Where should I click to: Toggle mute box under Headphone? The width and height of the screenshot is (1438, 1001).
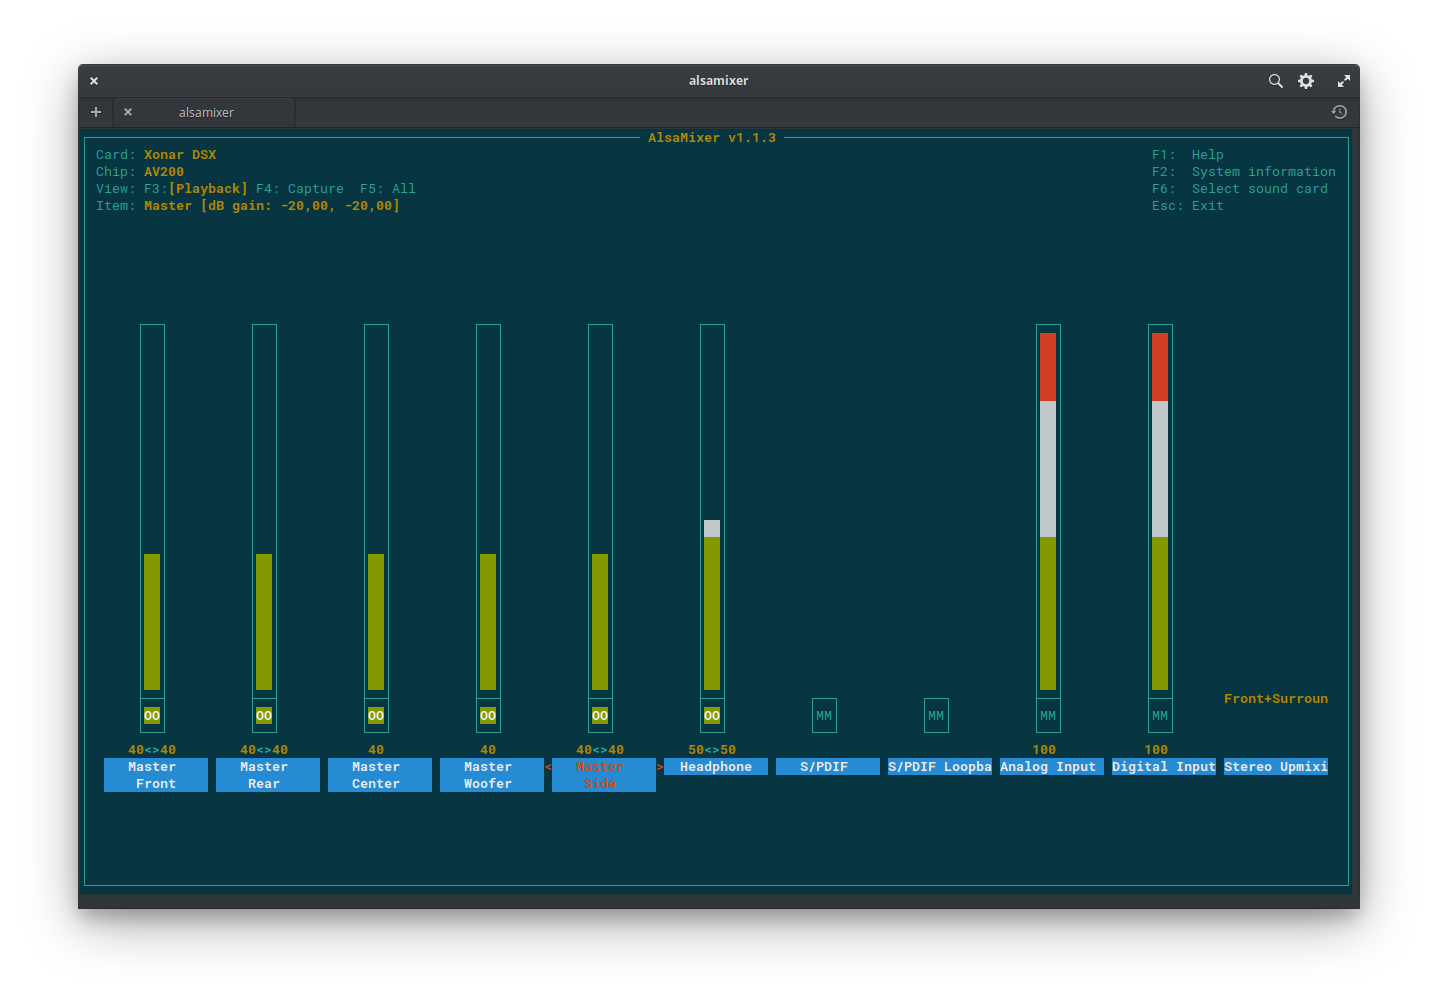click(x=712, y=715)
